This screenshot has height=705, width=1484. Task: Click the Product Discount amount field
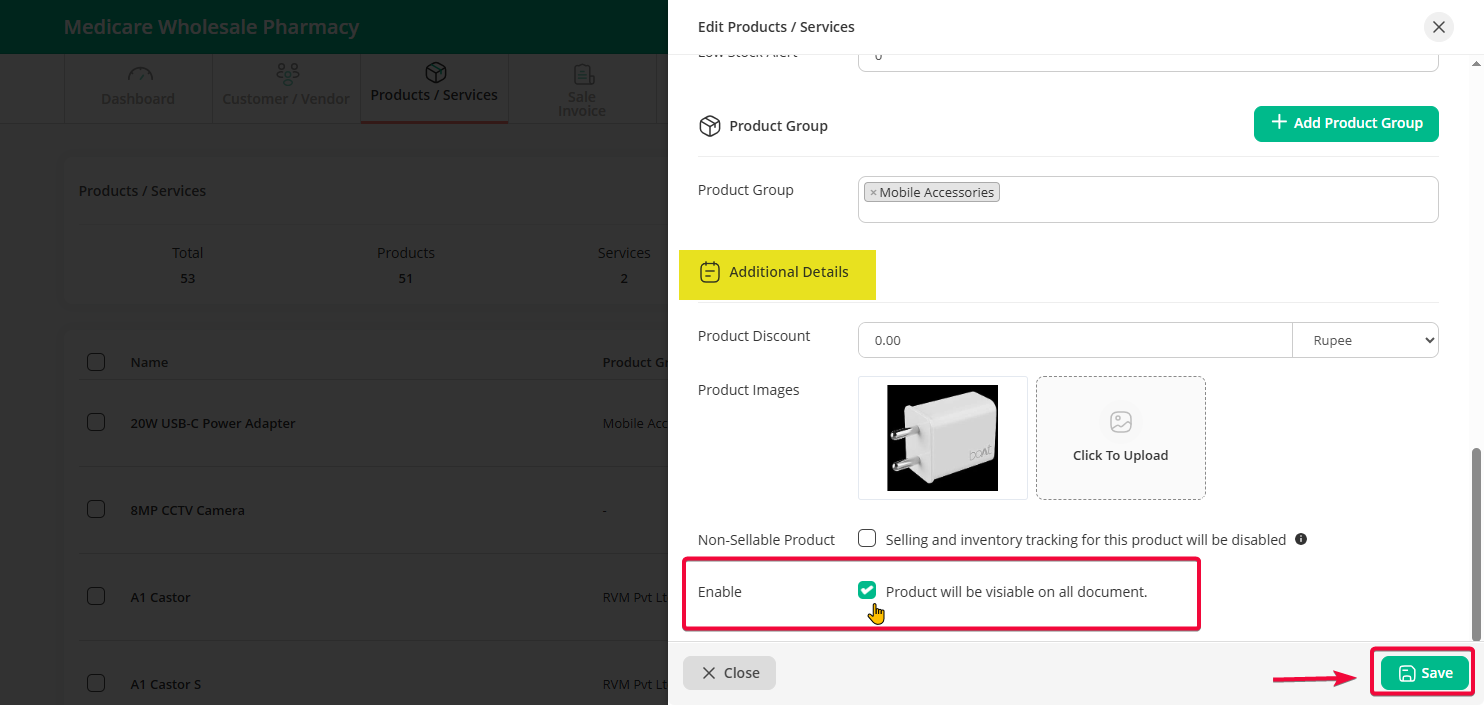coord(1075,340)
